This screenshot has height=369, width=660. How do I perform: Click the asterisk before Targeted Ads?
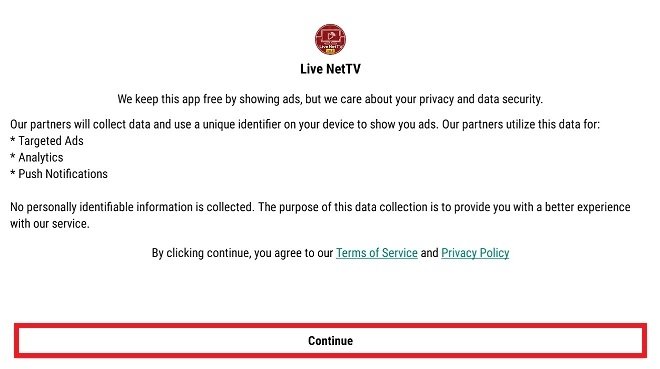coord(13,140)
